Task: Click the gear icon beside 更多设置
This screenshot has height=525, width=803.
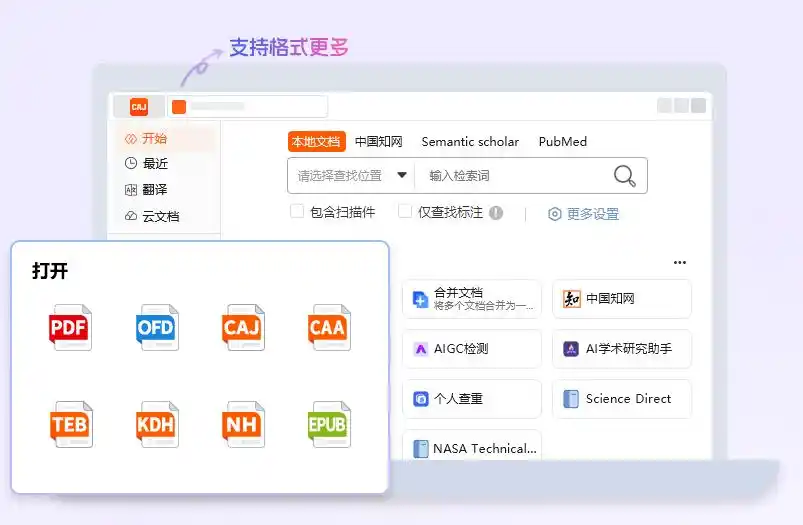Action: coord(555,214)
